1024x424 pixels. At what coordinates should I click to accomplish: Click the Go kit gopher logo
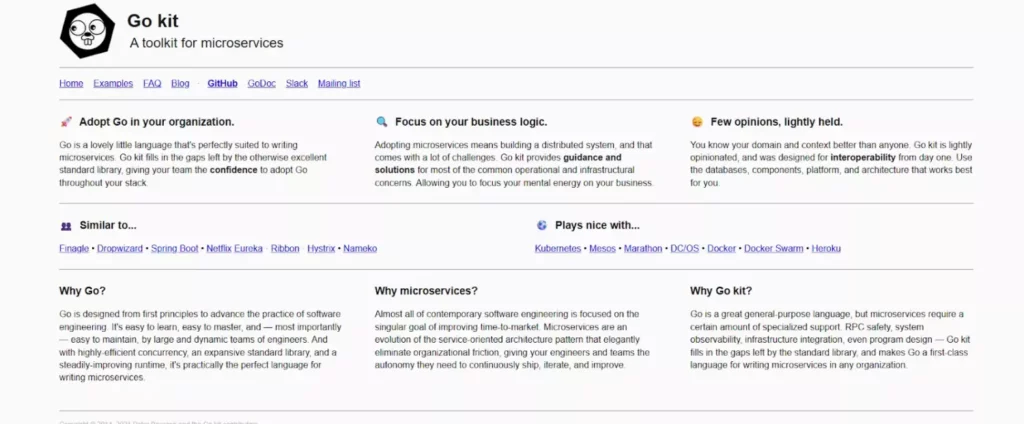(x=87, y=30)
